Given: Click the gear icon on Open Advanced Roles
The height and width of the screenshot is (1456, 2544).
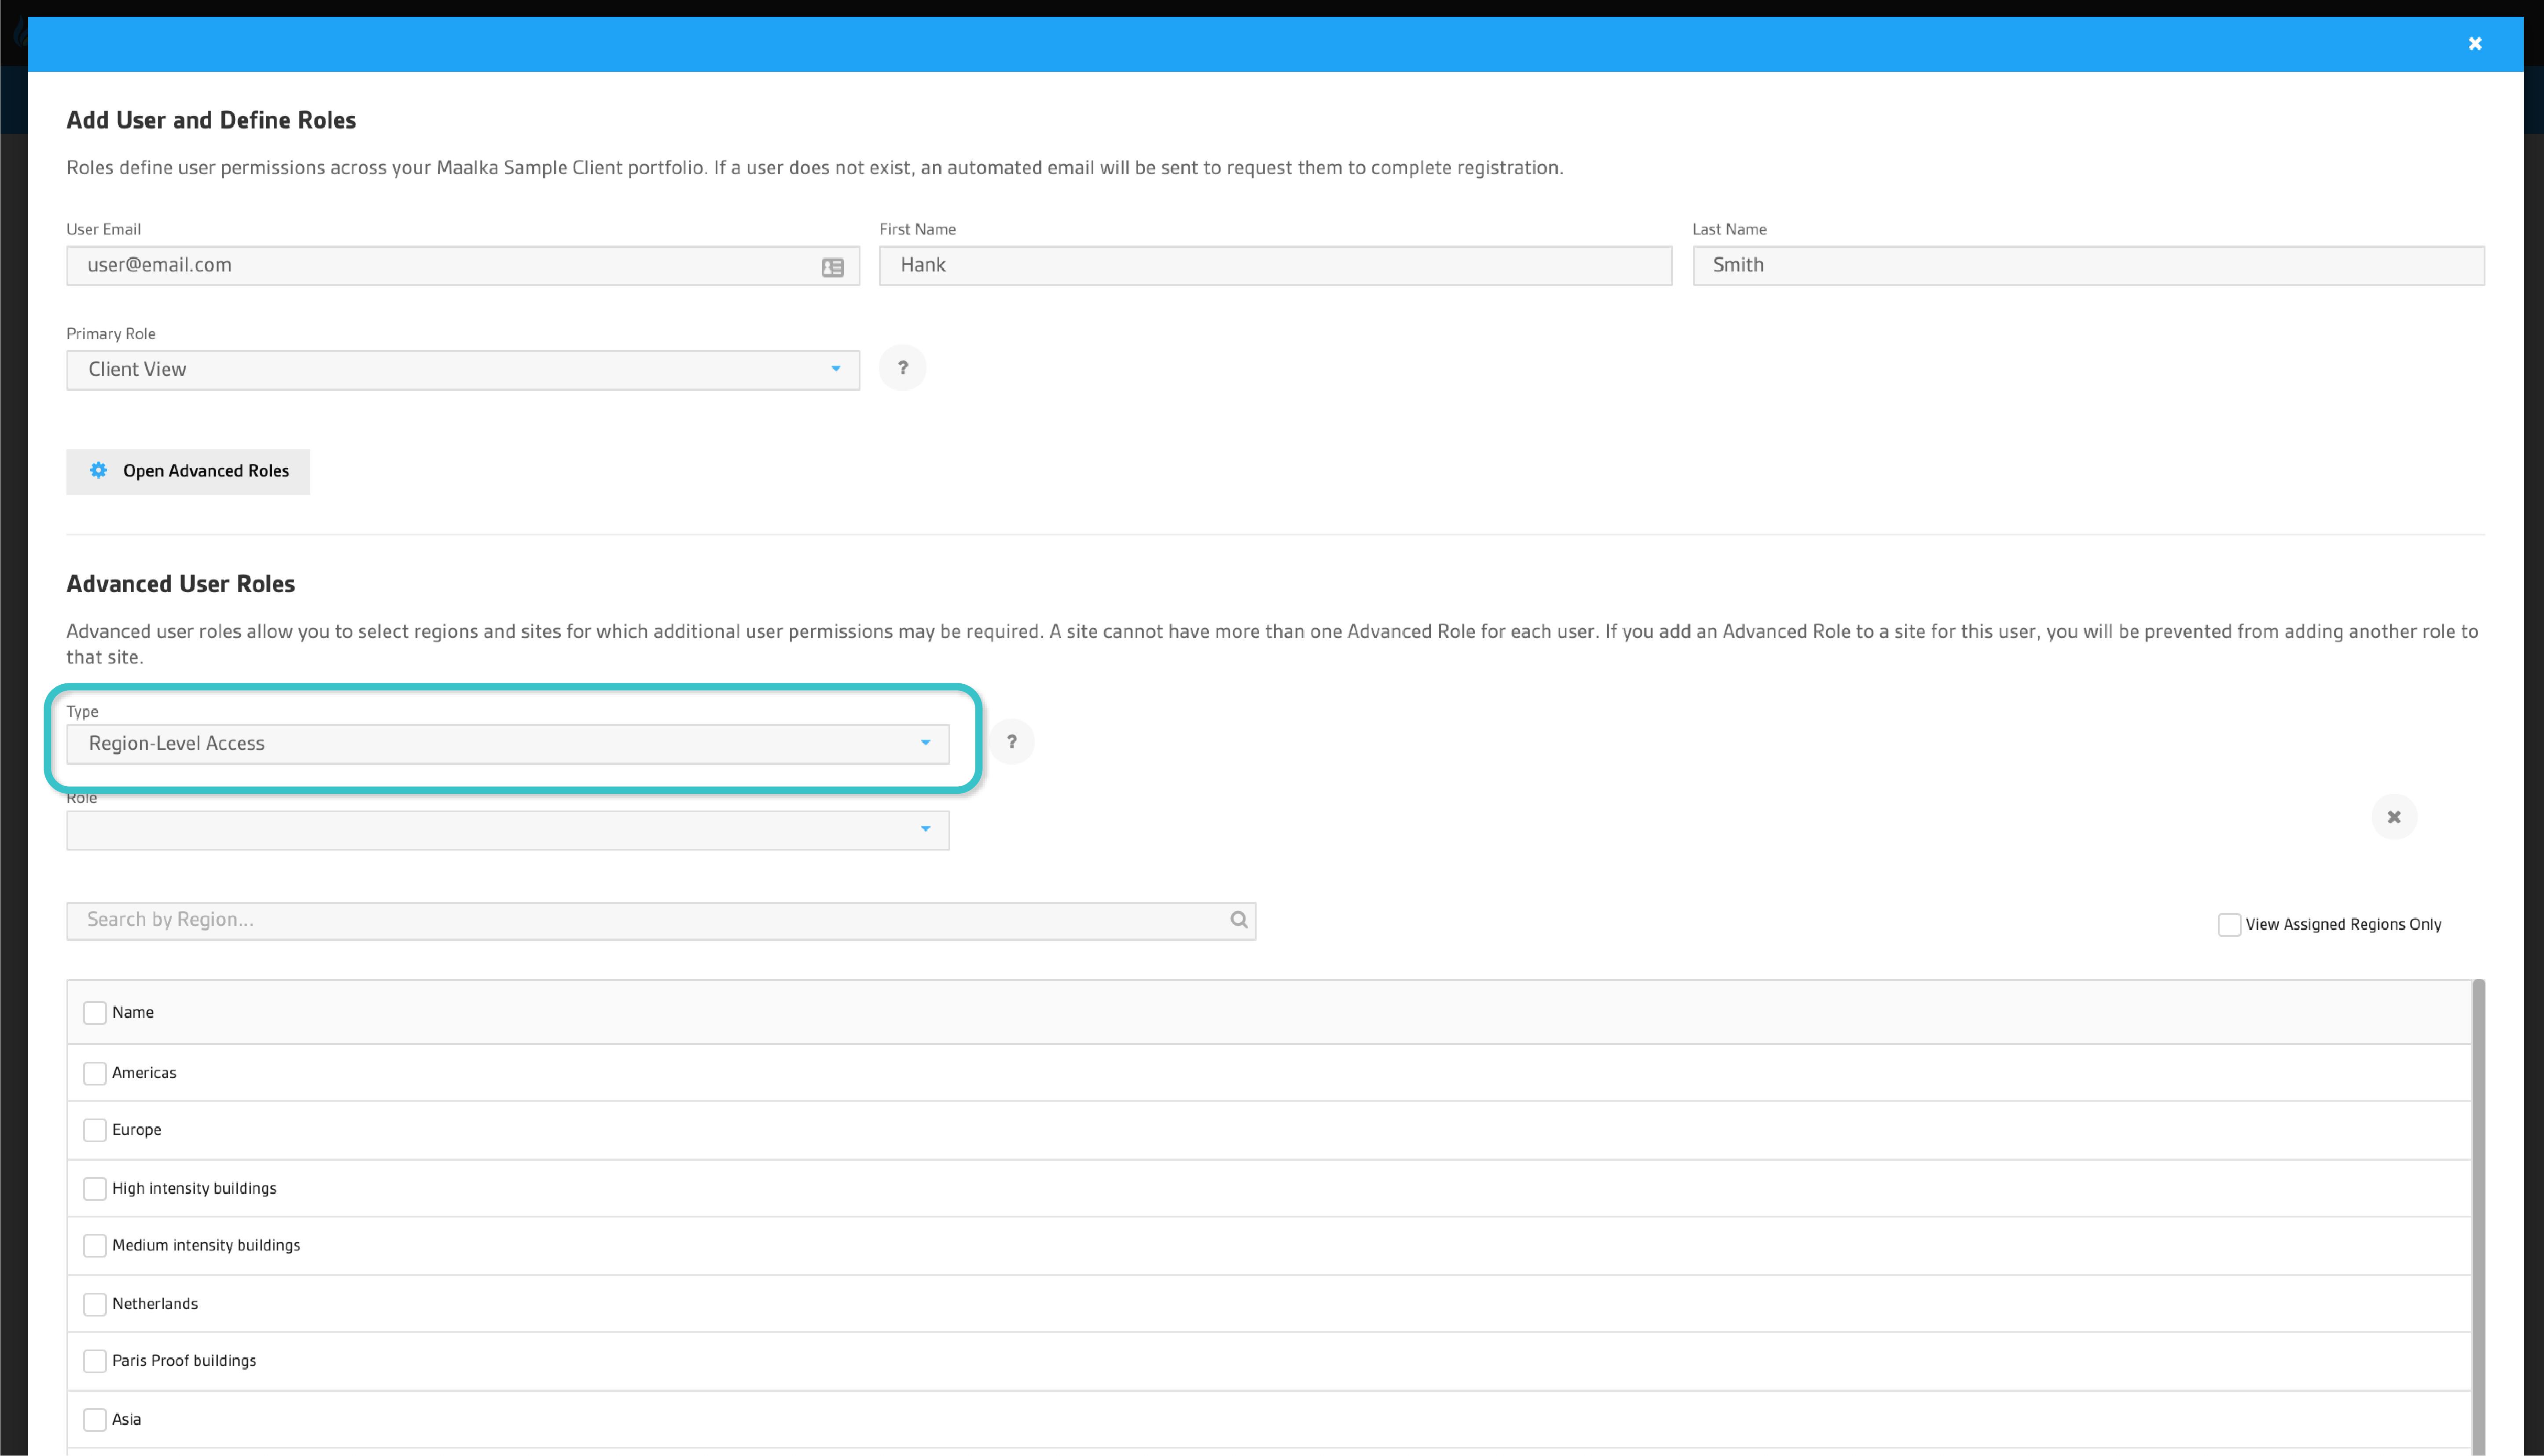Looking at the screenshot, I should [x=98, y=470].
